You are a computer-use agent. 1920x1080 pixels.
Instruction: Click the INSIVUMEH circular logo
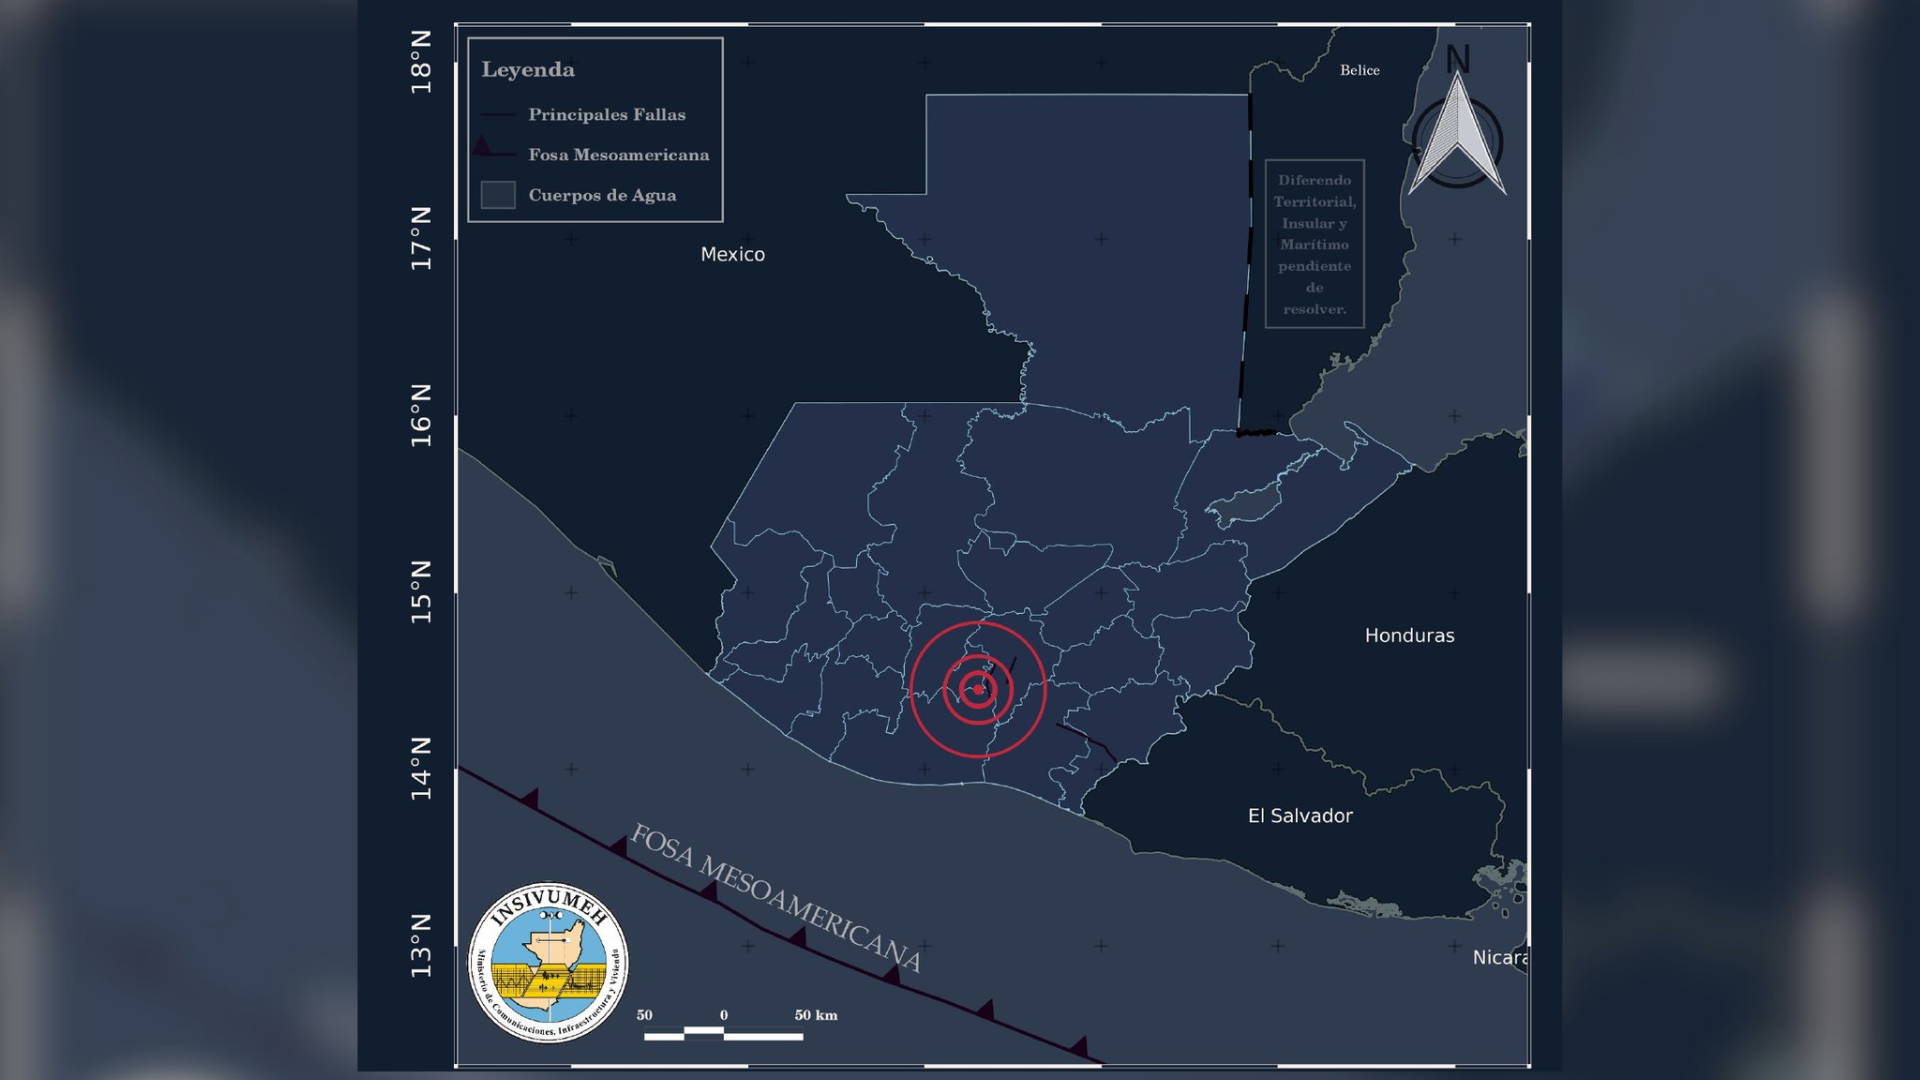(549, 963)
